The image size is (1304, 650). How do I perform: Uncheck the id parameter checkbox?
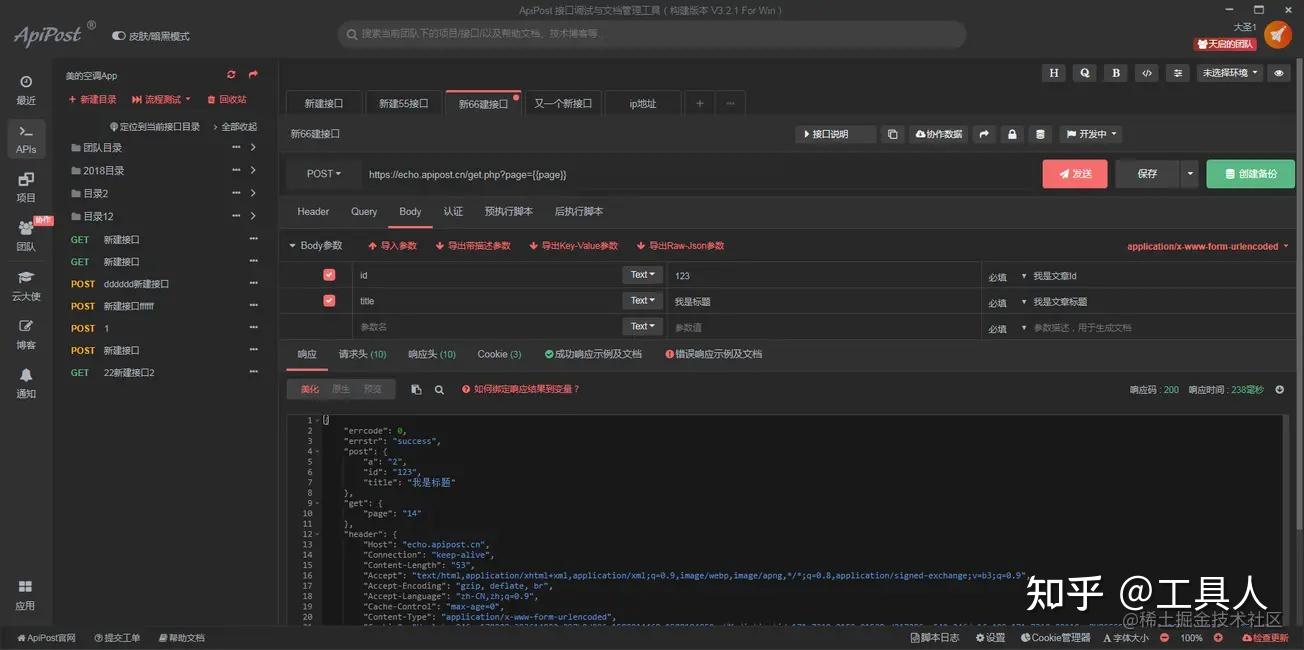coord(328,273)
